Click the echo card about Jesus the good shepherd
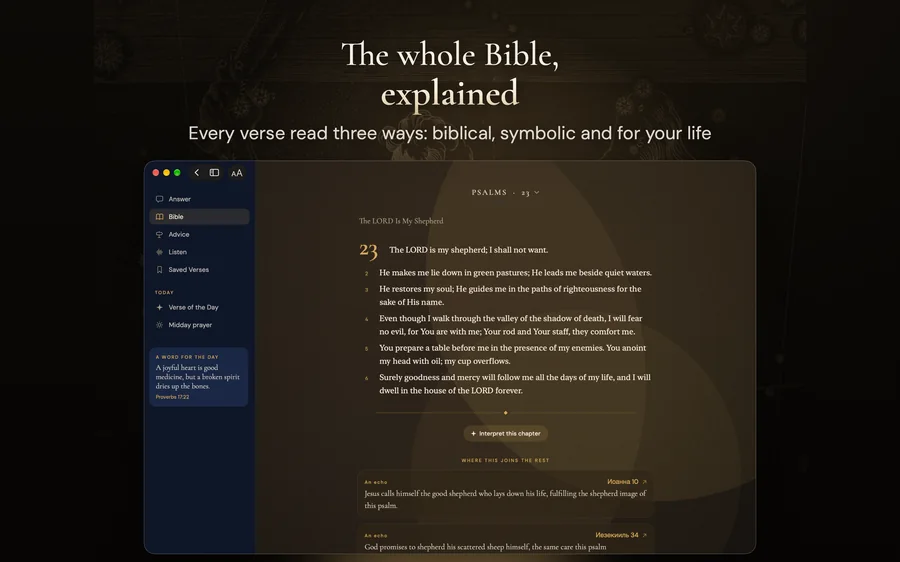Screen dimensions: 900x562 point(505,495)
